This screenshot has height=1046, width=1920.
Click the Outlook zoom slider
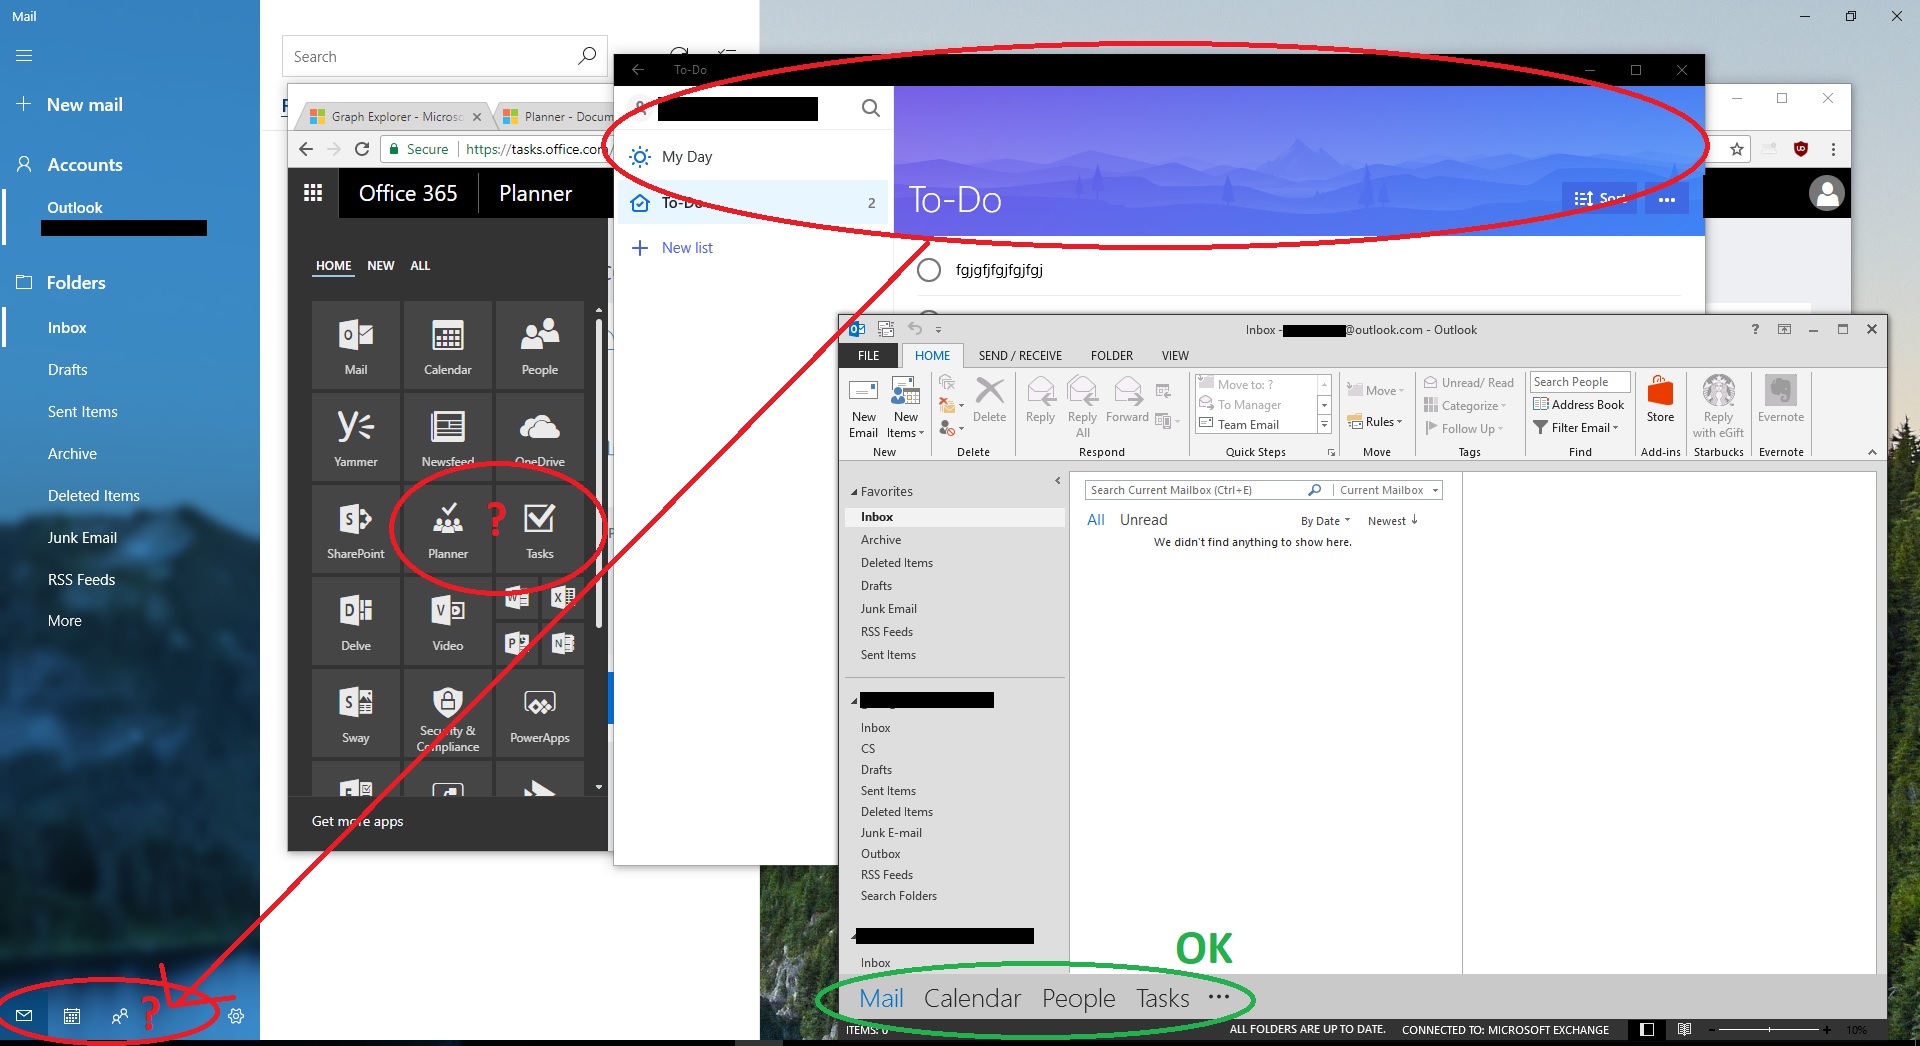coord(1768,1030)
